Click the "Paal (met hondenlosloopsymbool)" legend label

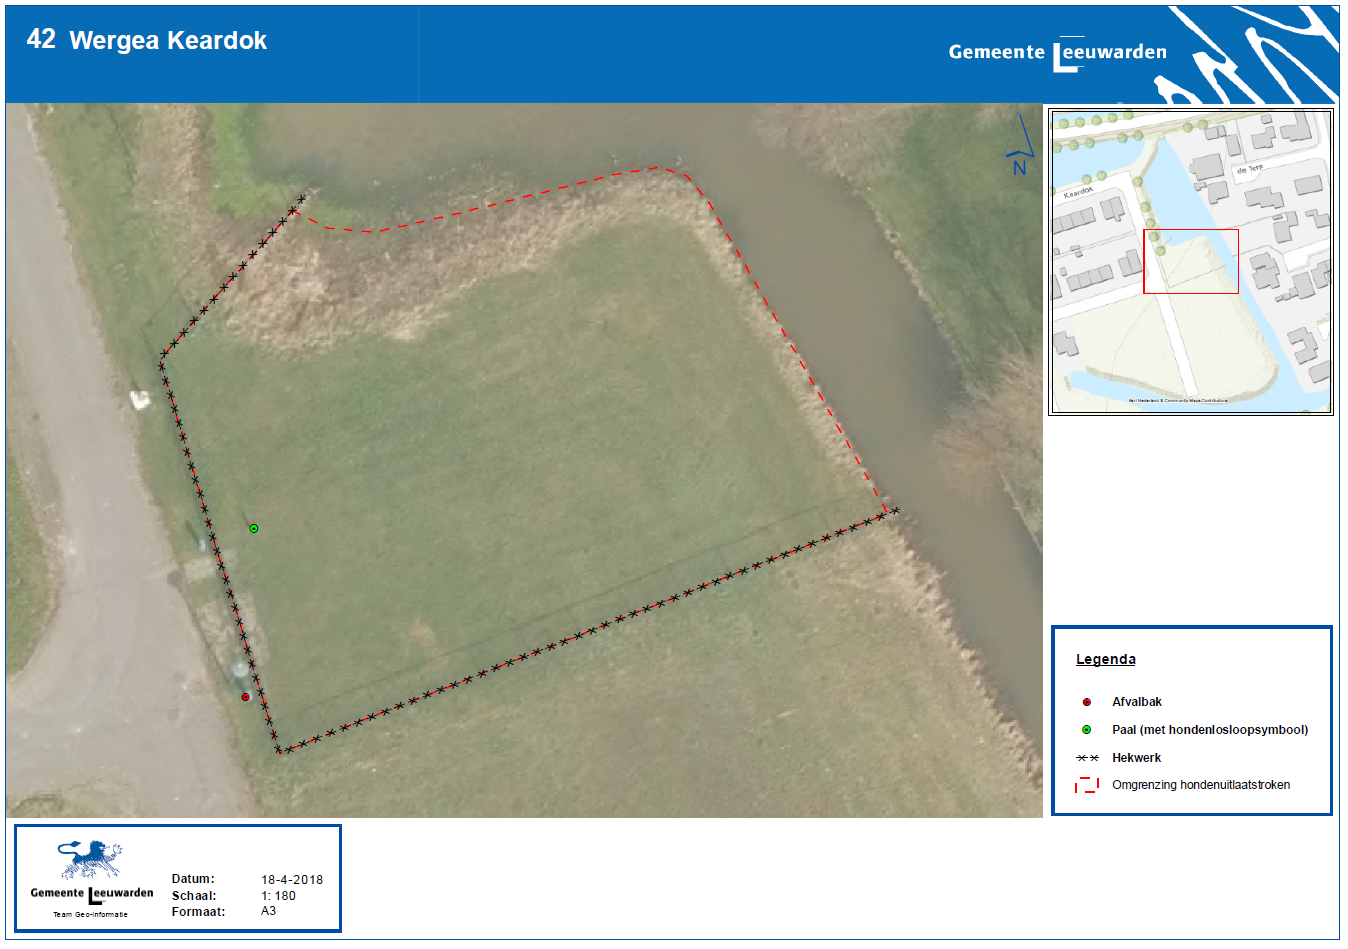click(x=1209, y=730)
